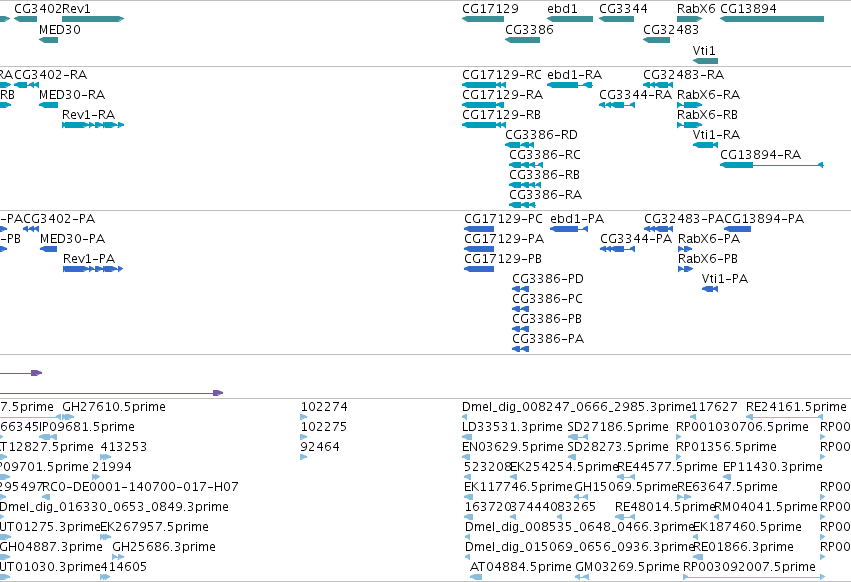Select transcript CG32483-RA
This screenshot has width=851, height=582.
click(683, 75)
